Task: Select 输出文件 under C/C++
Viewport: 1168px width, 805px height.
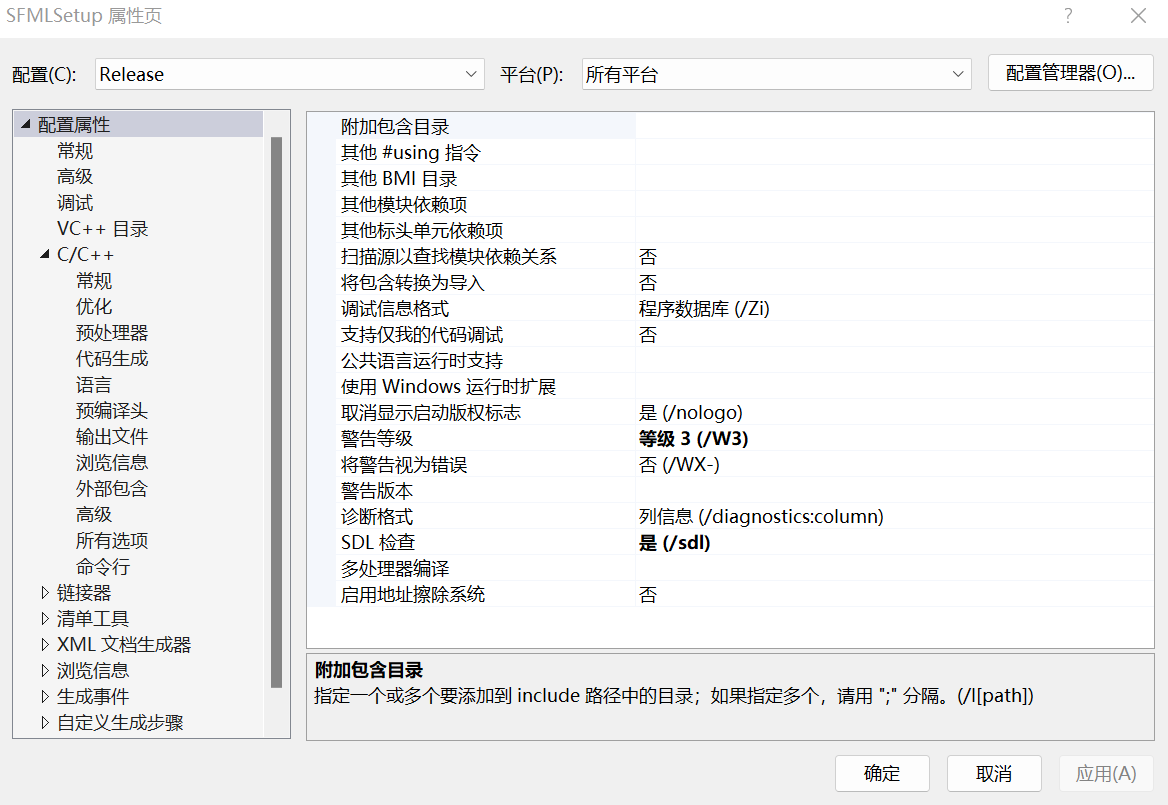Action: coord(112,437)
